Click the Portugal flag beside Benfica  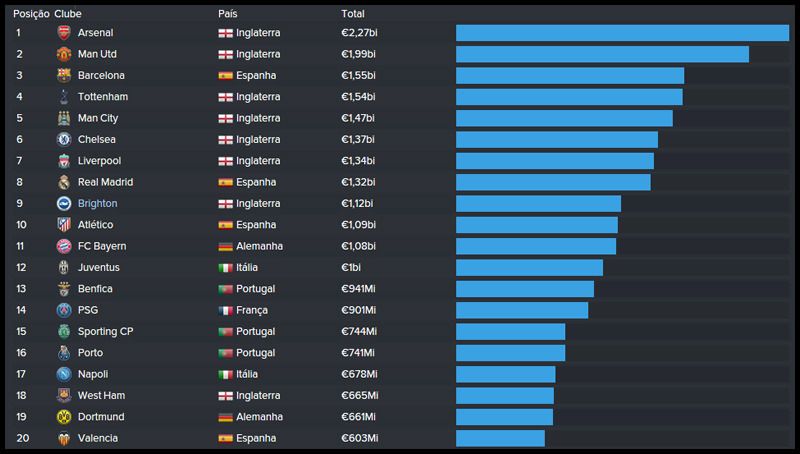click(x=225, y=289)
